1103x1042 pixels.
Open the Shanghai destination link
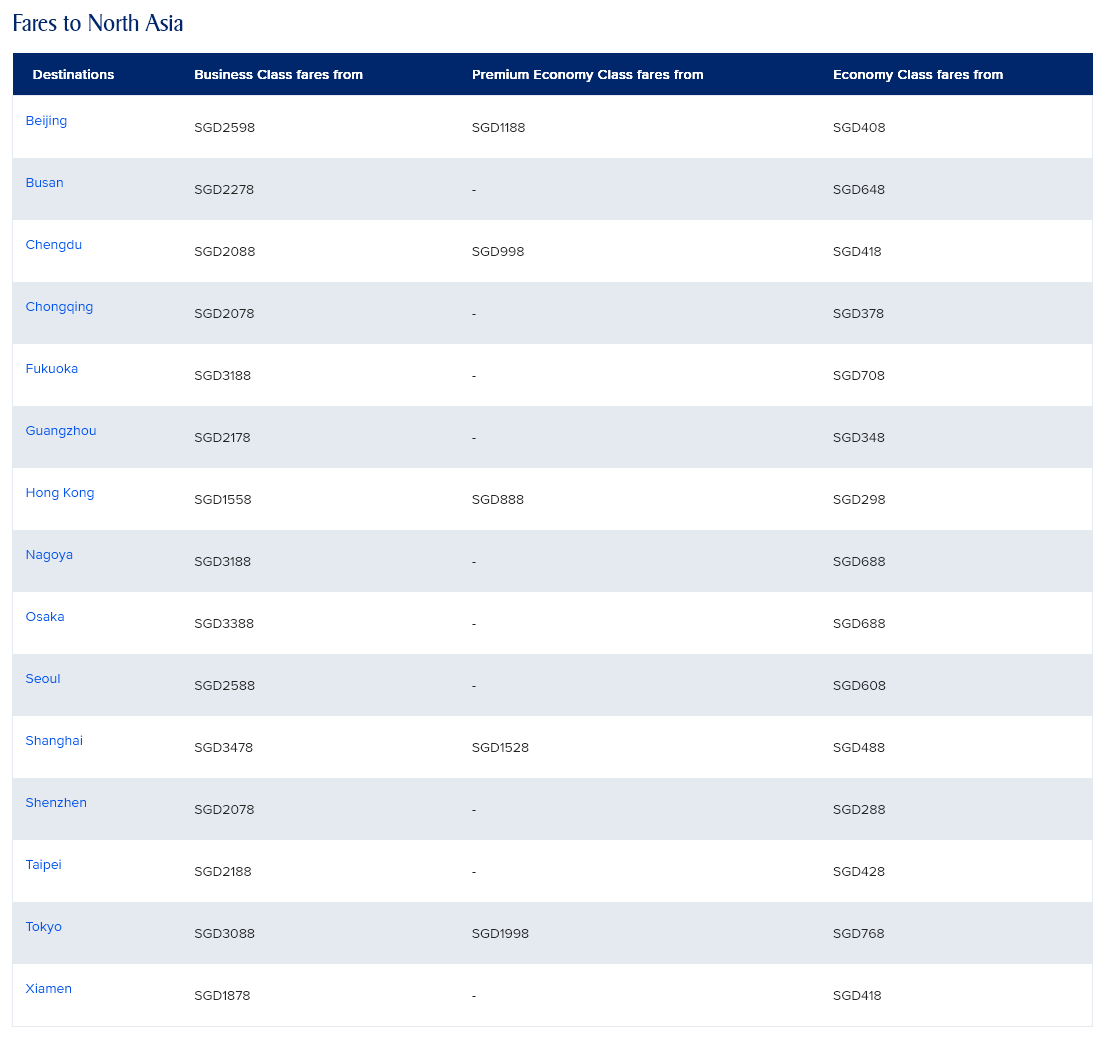pos(54,741)
